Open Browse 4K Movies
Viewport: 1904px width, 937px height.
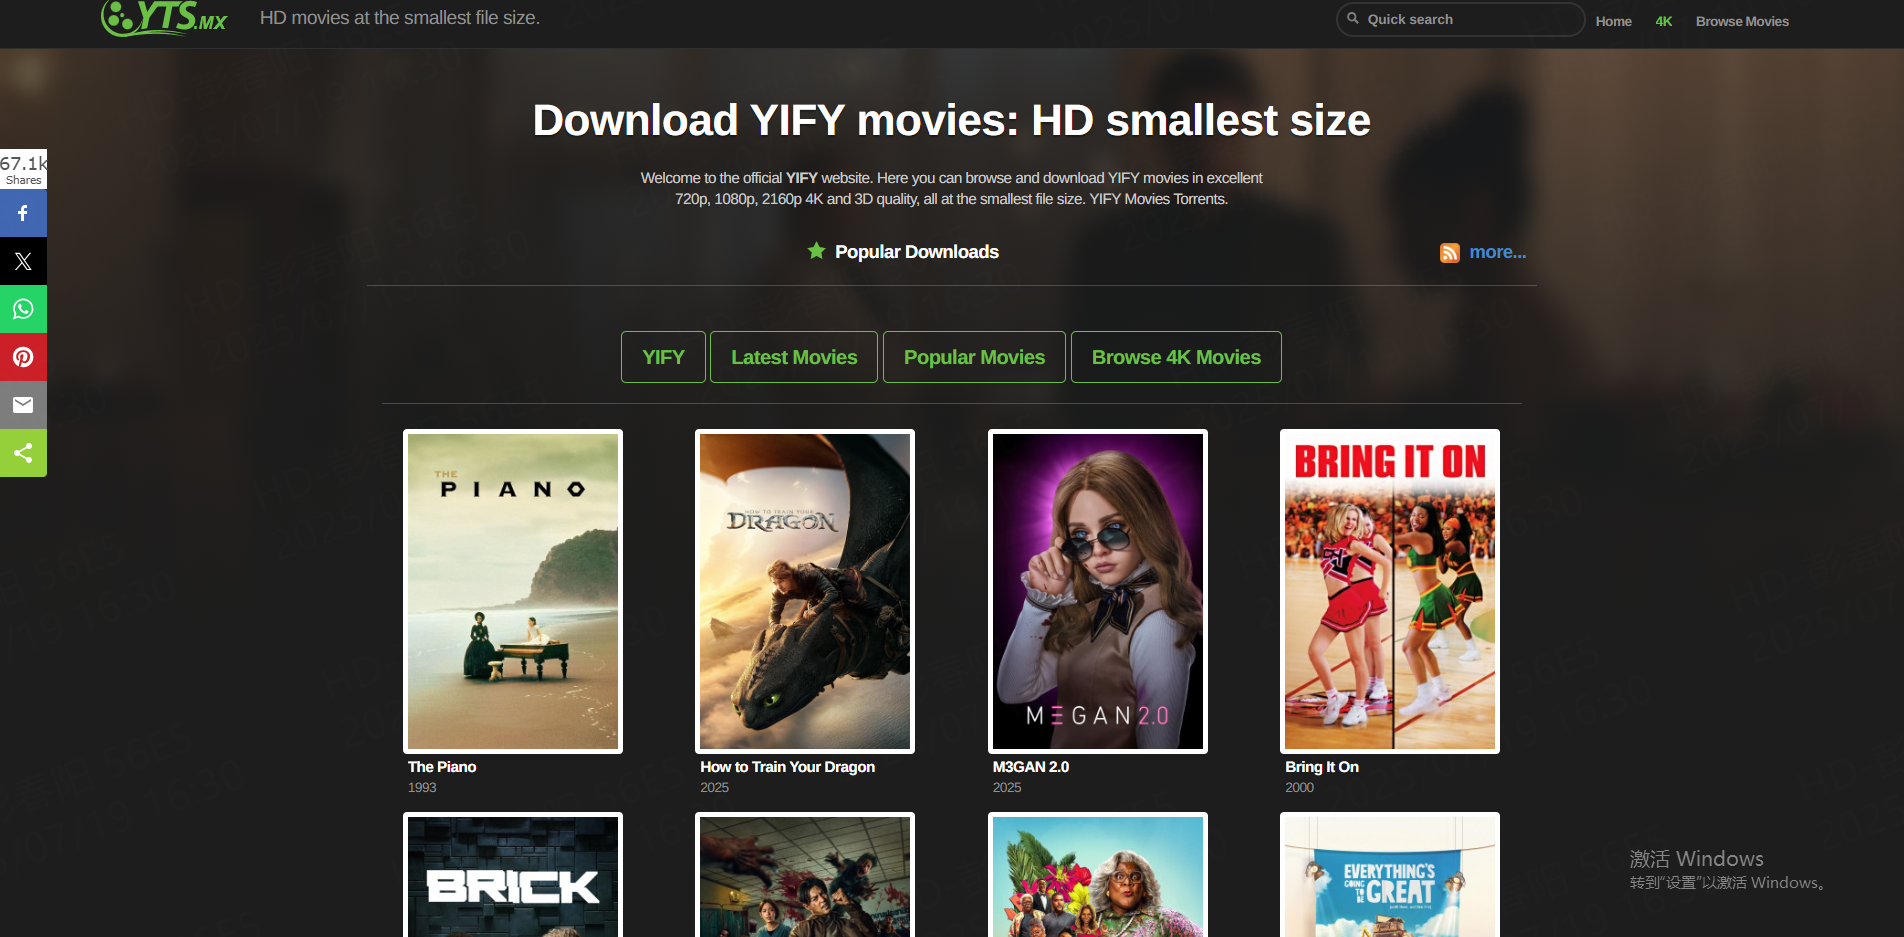[x=1176, y=357]
